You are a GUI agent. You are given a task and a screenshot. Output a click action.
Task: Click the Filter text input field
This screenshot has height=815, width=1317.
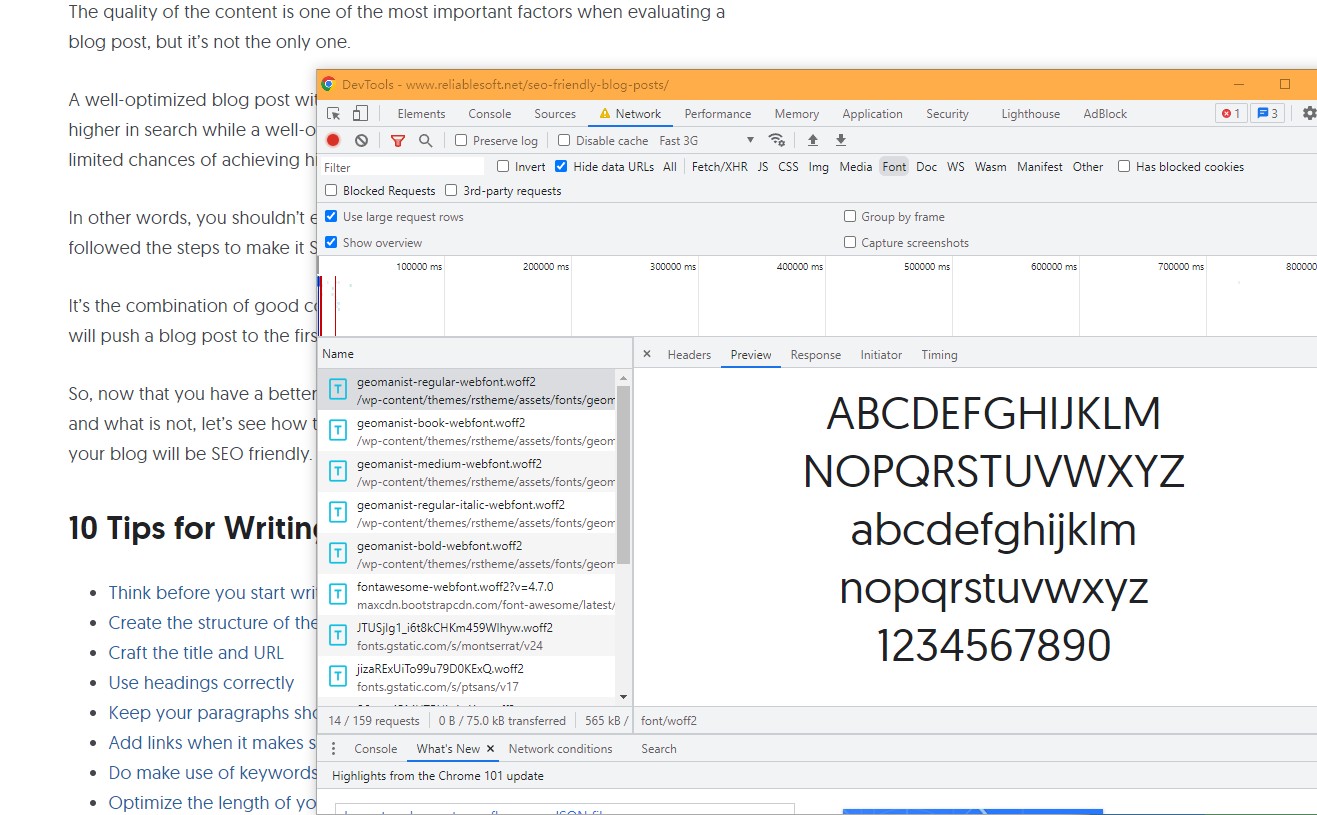tap(402, 167)
